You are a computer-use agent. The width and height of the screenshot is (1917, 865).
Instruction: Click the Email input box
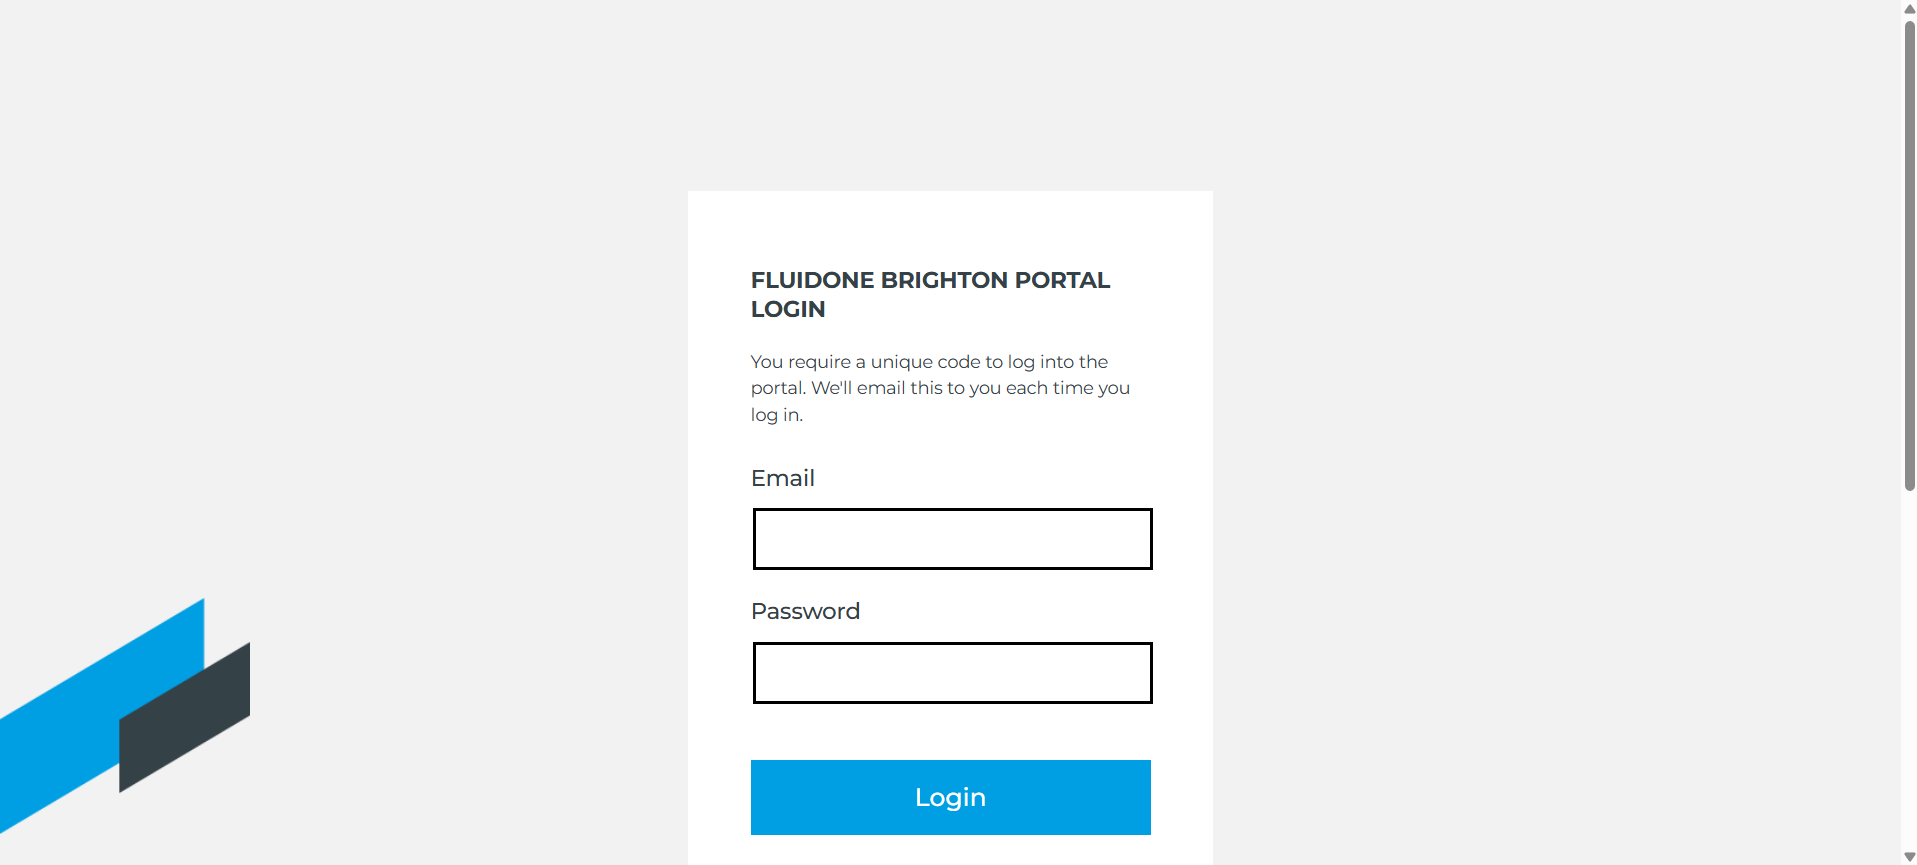click(951, 538)
